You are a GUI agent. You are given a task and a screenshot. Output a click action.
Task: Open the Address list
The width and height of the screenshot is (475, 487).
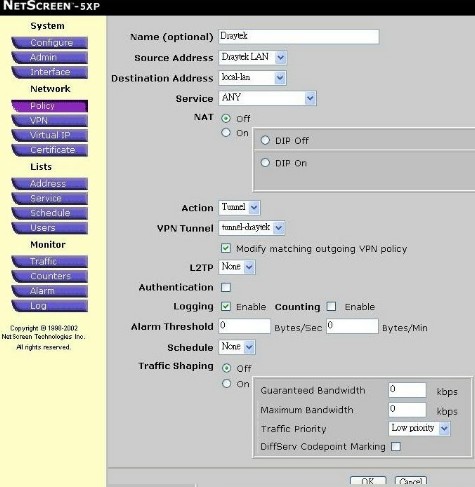click(50, 184)
